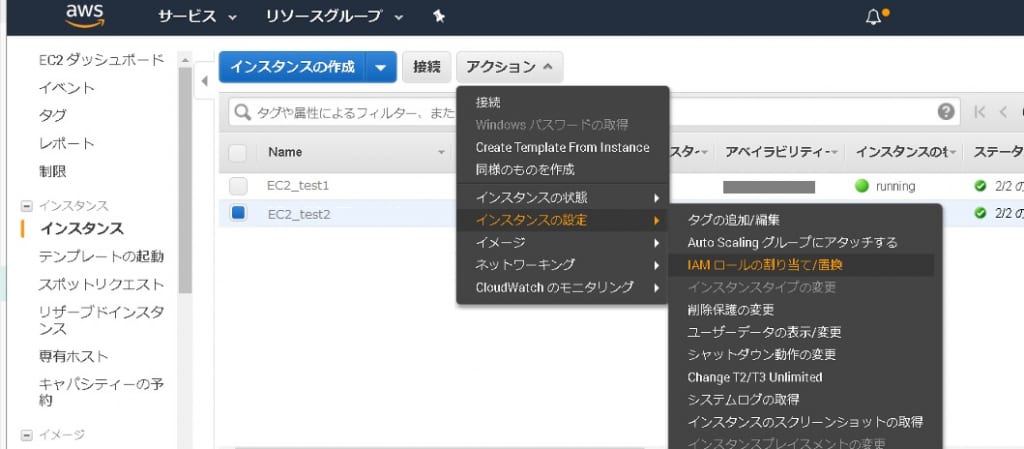Go to previous page of instances
This screenshot has width=1024, height=449.
(x=1003, y=112)
